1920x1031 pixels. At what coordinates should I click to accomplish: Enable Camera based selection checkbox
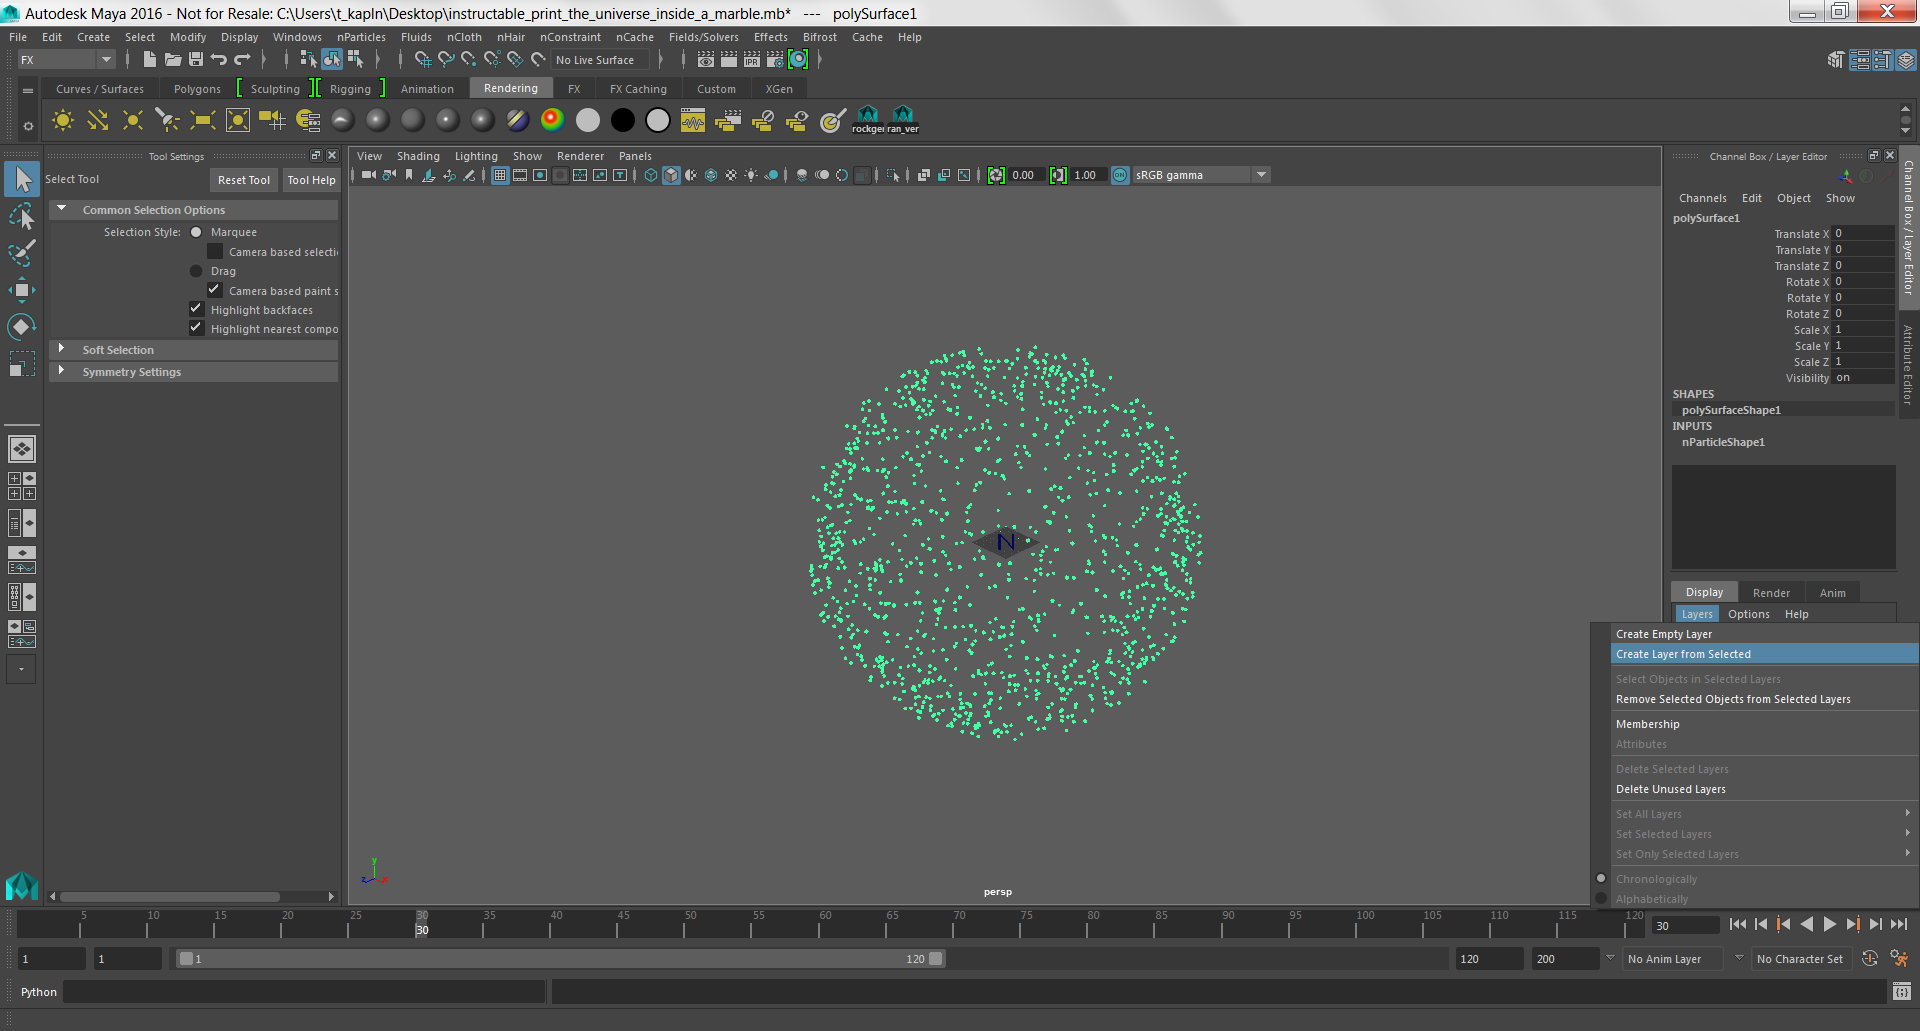tap(215, 251)
